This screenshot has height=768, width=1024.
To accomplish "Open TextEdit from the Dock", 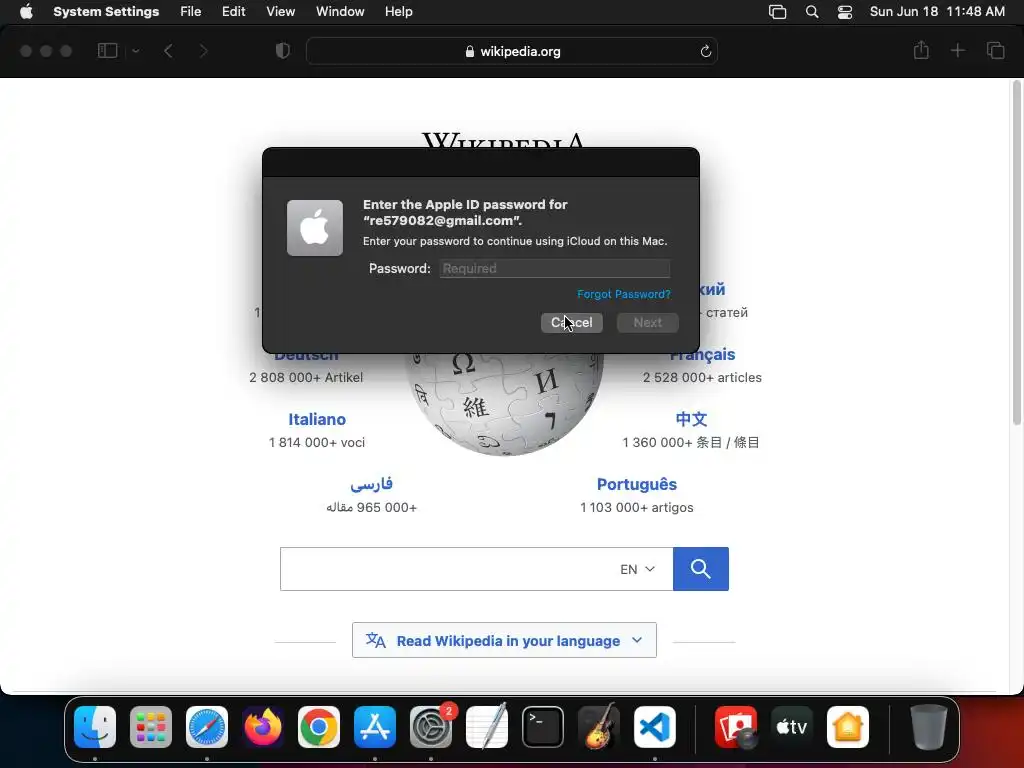I will [x=487, y=727].
